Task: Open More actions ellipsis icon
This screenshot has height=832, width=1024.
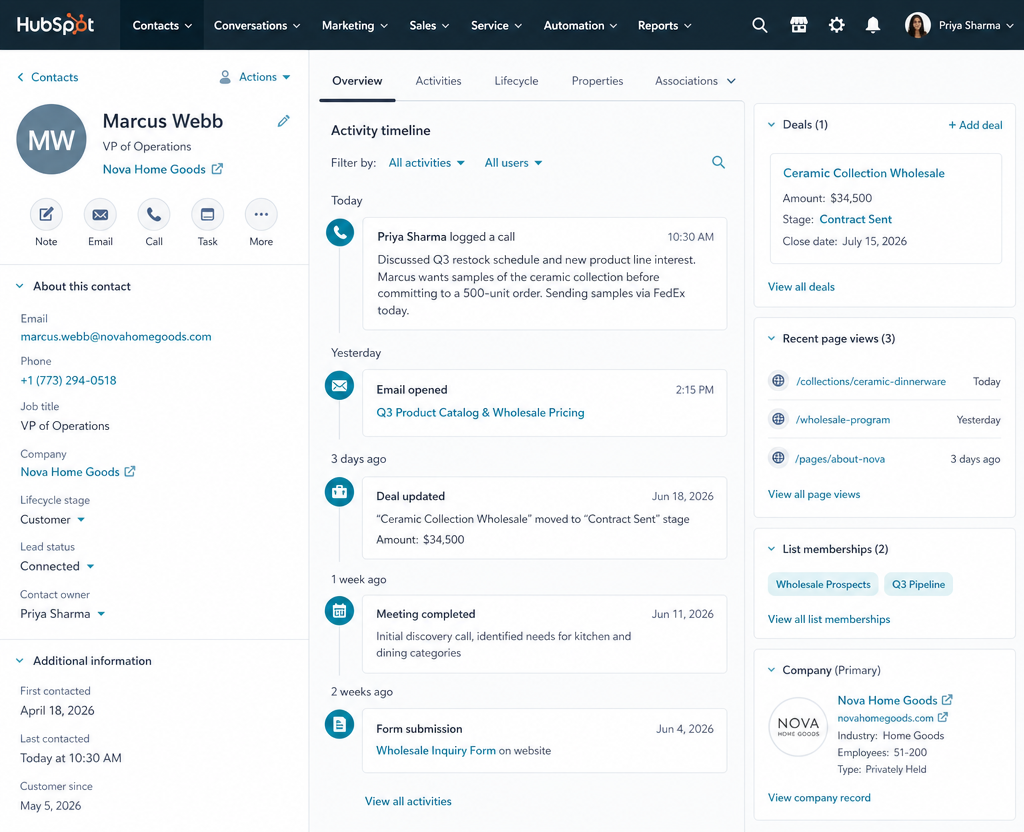Action: click(261, 214)
